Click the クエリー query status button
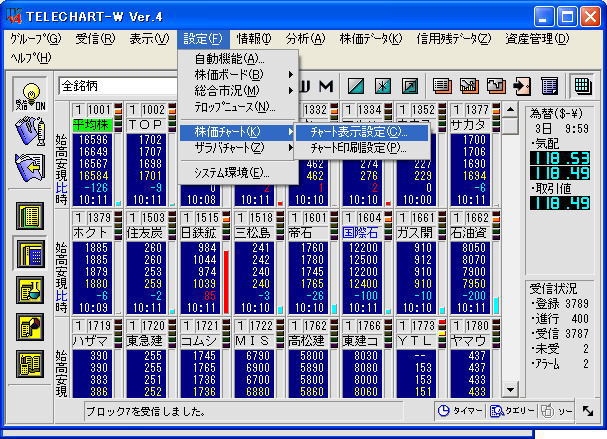Screen dimensions: 607x439 pos(512,411)
